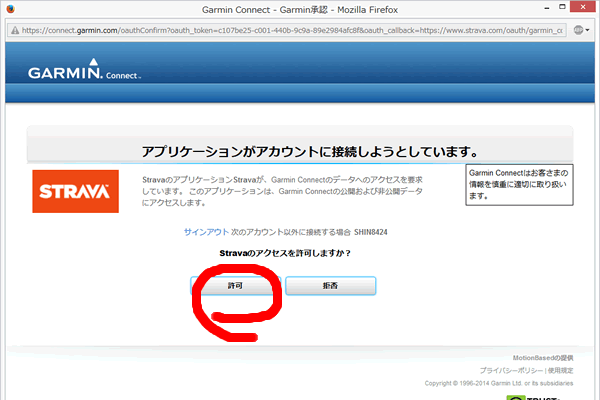Click the 拒否 (Deny) button
The image size is (600, 400).
tap(331, 286)
